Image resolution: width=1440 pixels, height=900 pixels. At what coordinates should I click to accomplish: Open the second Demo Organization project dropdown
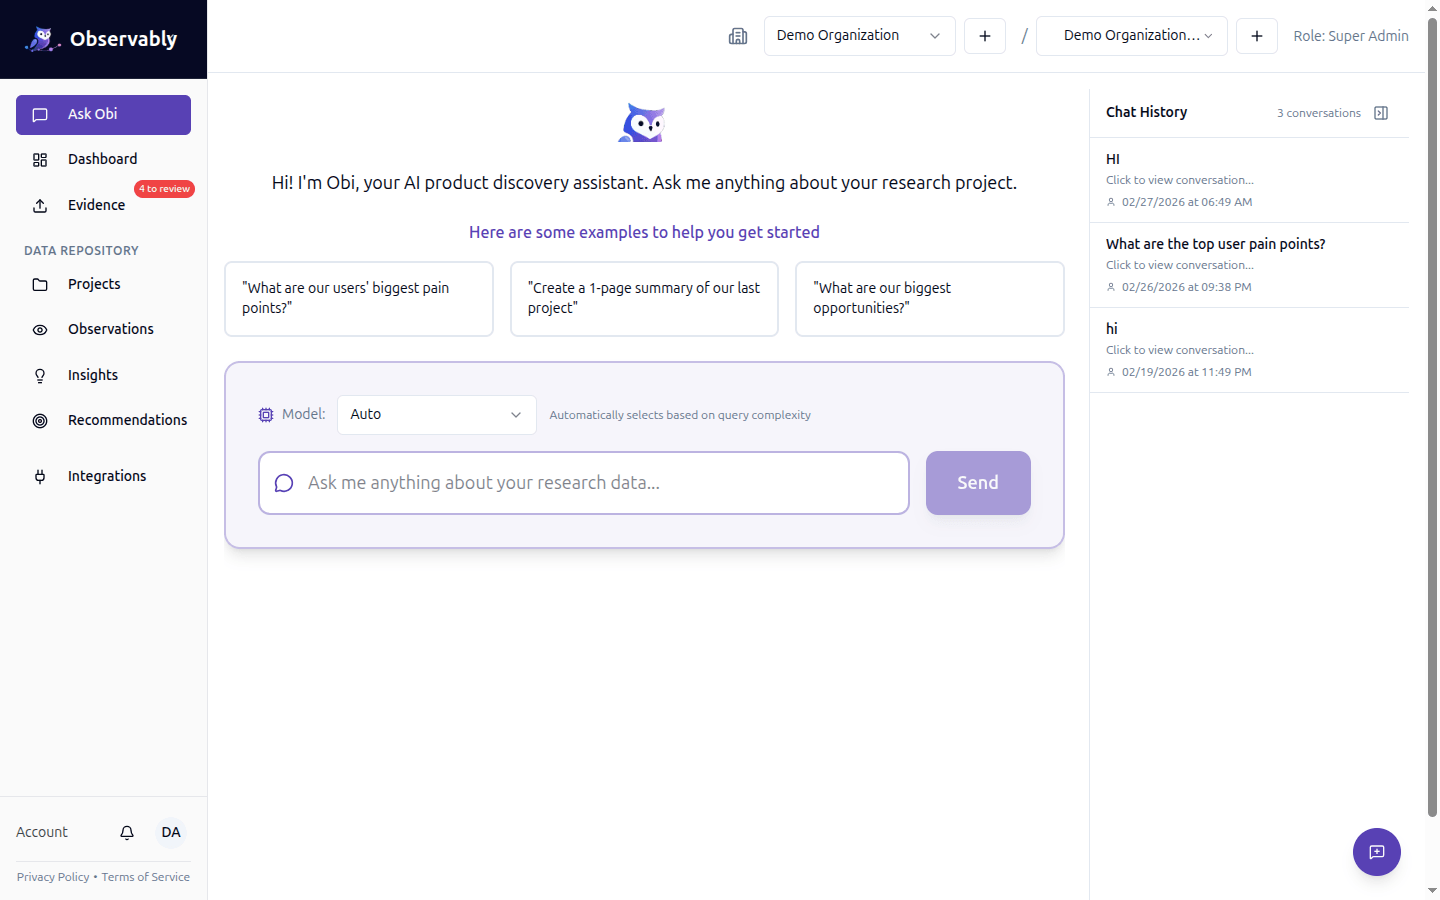click(1131, 35)
